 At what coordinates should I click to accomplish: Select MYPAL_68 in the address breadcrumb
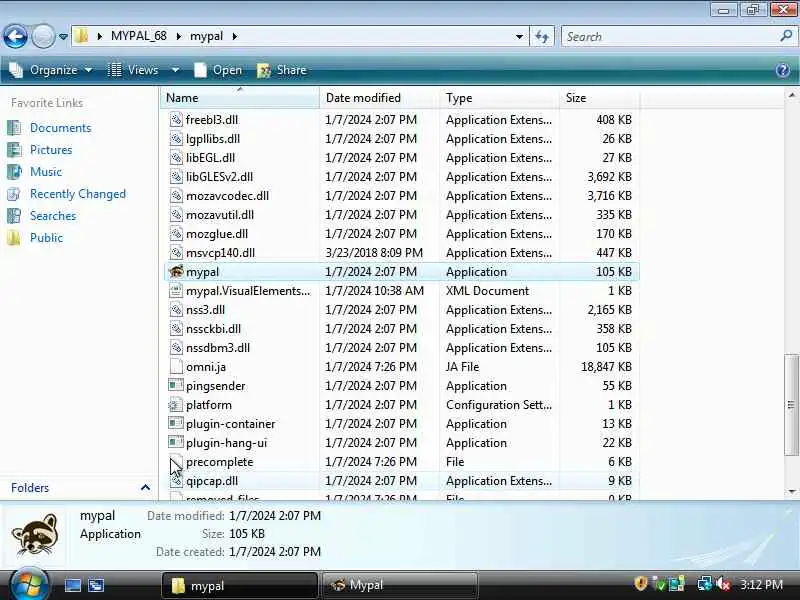(138, 36)
